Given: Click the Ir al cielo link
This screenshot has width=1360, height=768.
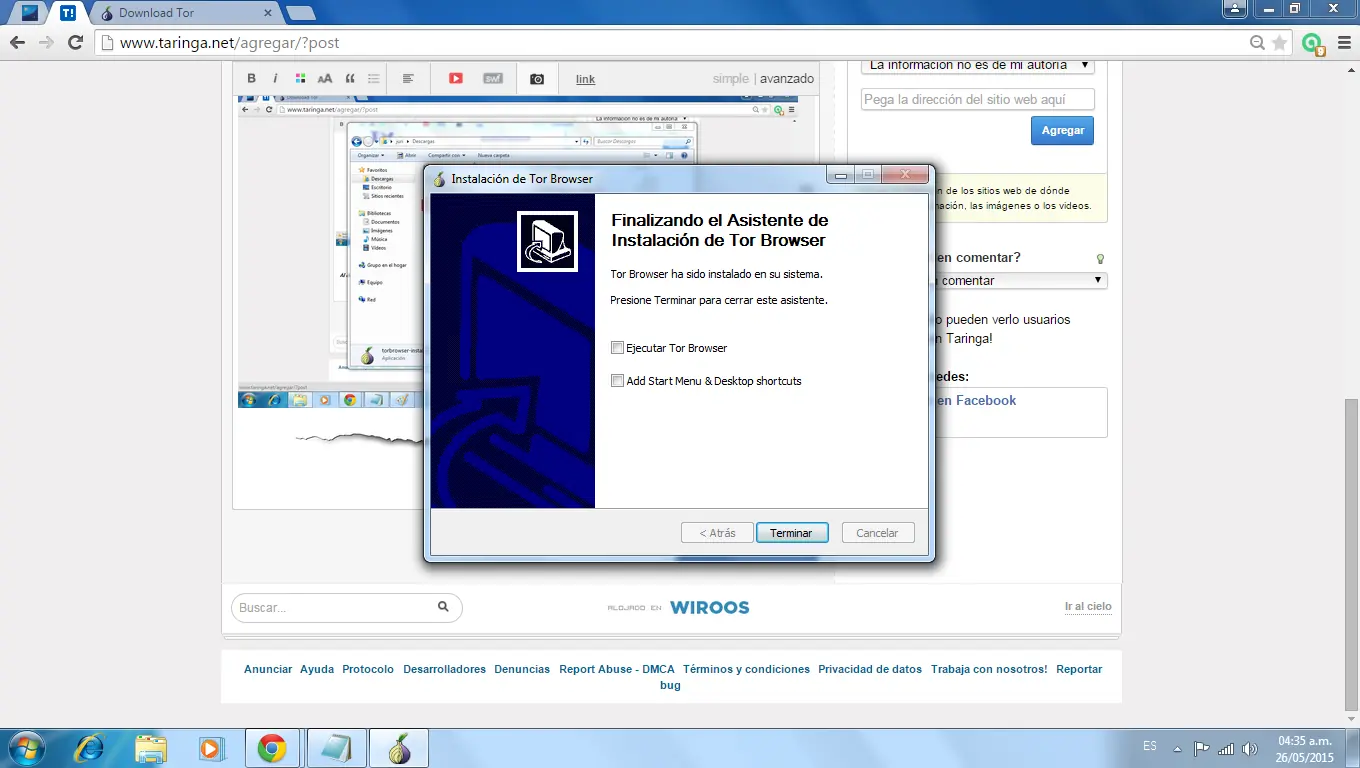Looking at the screenshot, I should pos(1088,607).
